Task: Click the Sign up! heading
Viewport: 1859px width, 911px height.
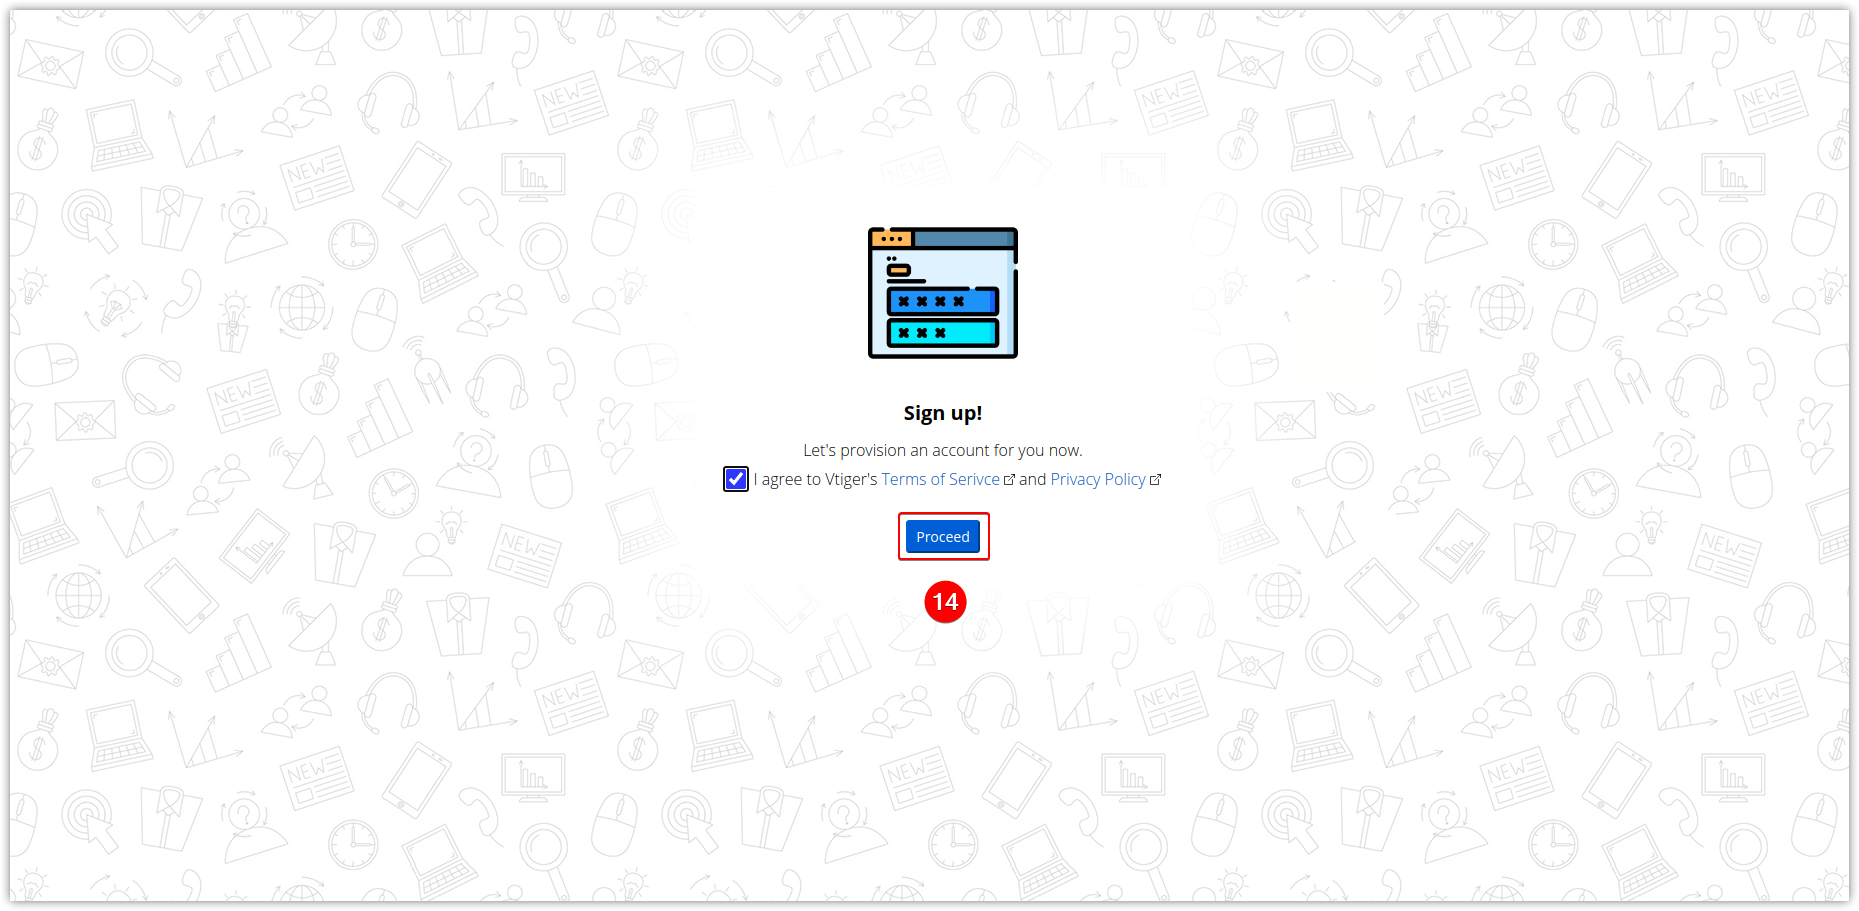Action: (942, 413)
